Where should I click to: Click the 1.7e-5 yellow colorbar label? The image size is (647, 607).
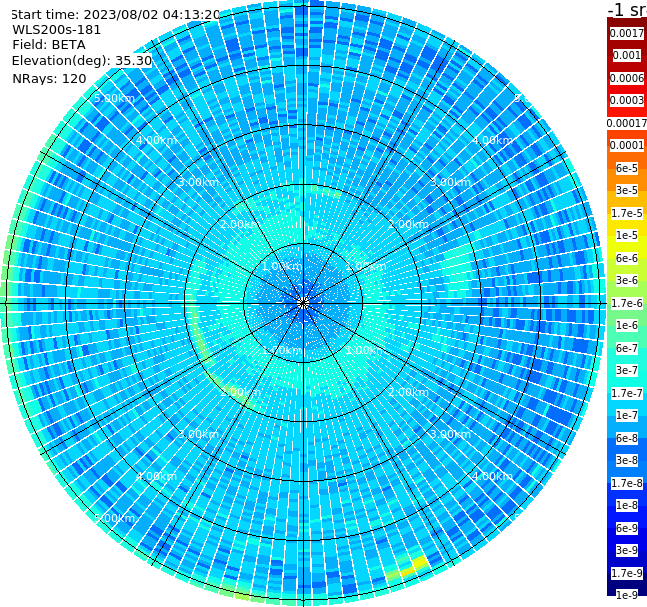coord(627,213)
